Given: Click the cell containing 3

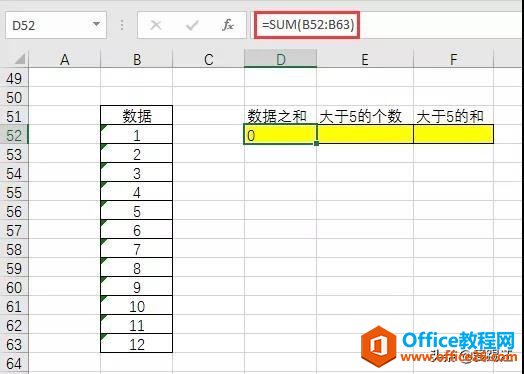Looking at the screenshot, I should pos(136,172).
